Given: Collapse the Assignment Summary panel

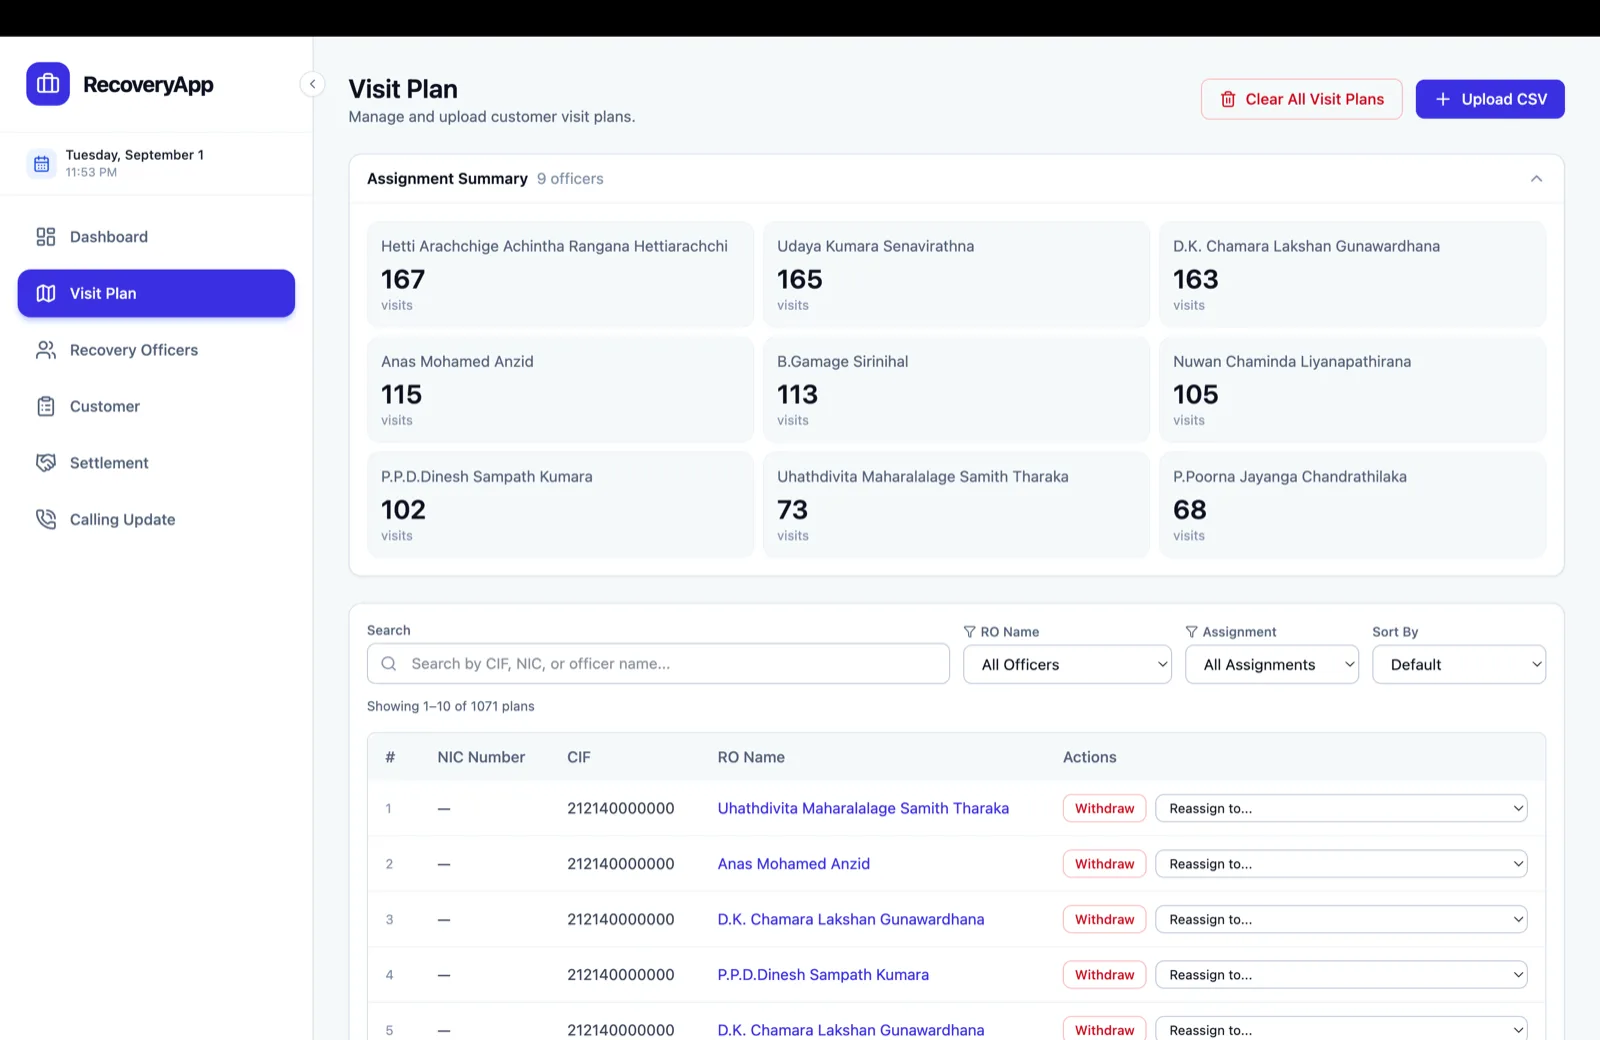Looking at the screenshot, I should coord(1536,178).
